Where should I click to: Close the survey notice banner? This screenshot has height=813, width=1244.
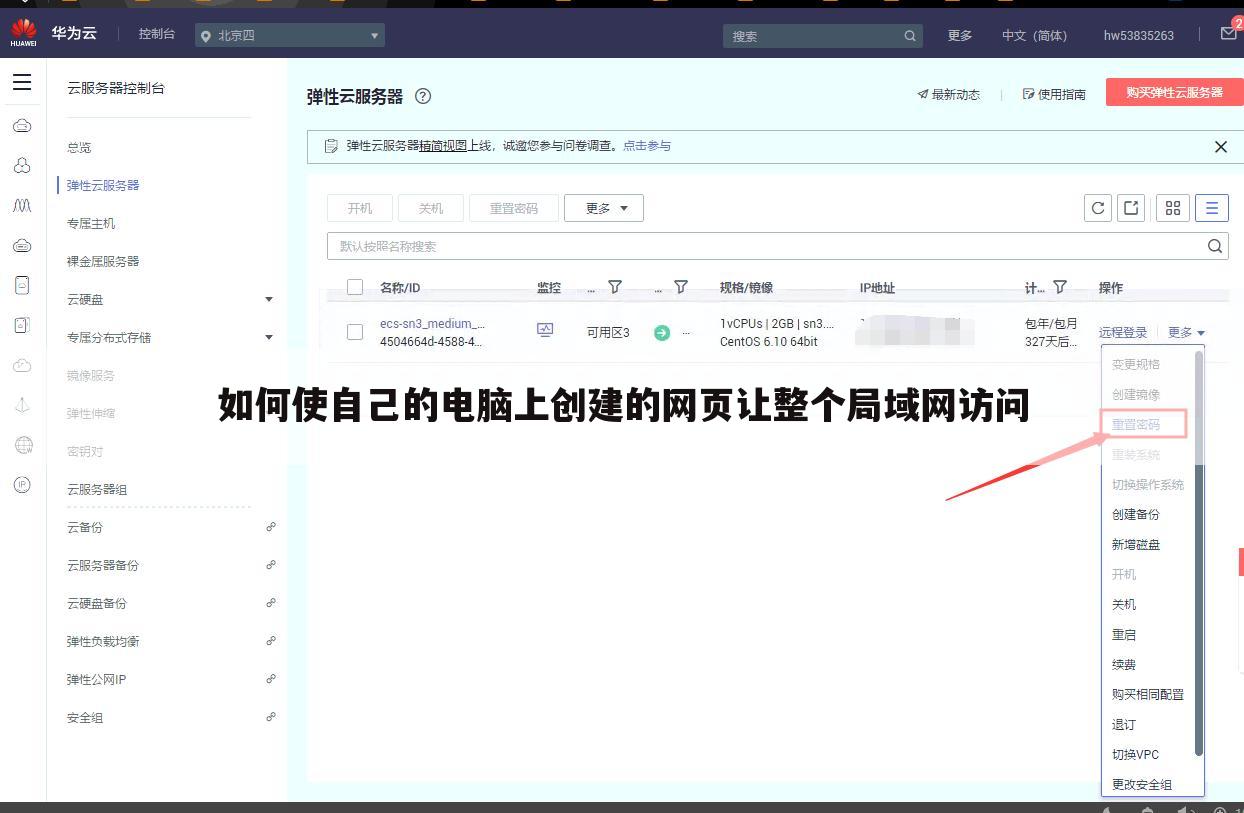tap(1221, 147)
